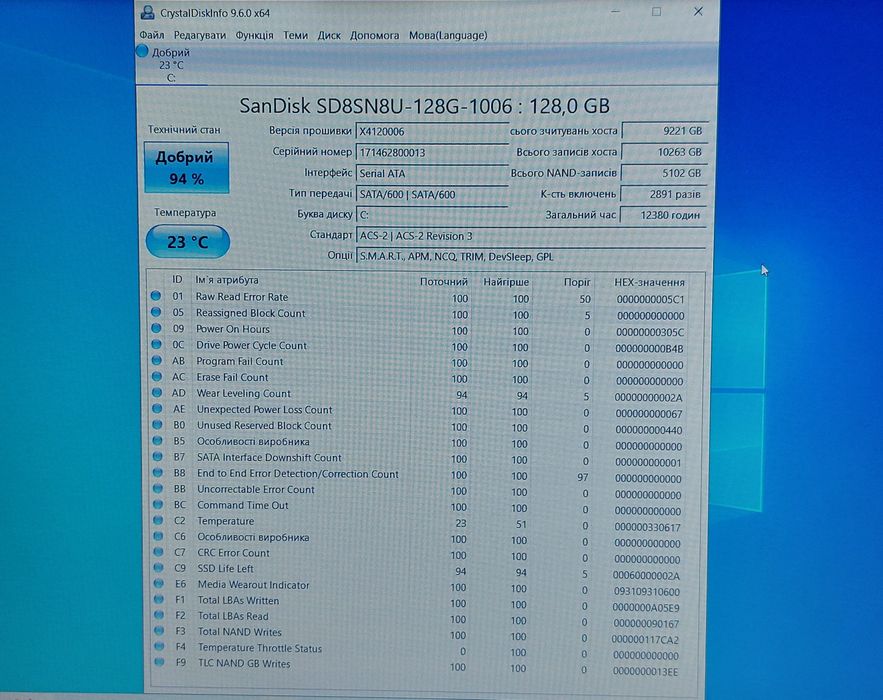Viewport: 883px width, 700px height.
Task: Click the power on count 2891 разів
Action: click(663, 194)
